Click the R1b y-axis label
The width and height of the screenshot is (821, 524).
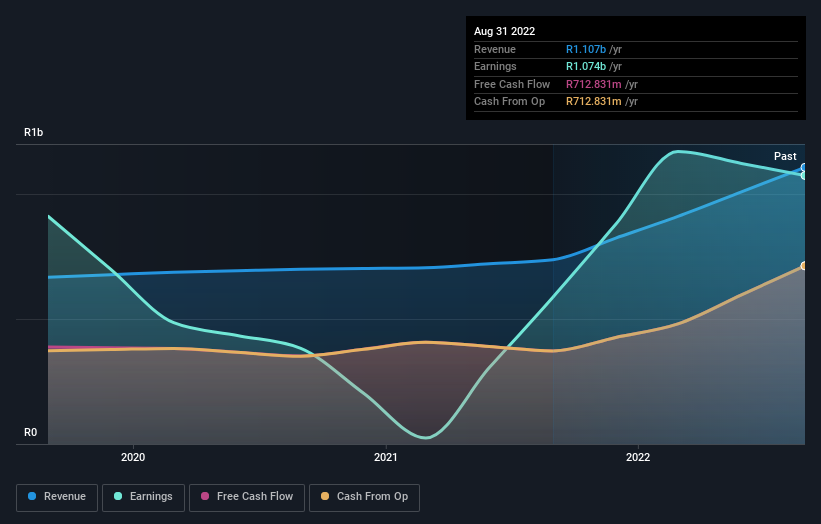(x=34, y=132)
